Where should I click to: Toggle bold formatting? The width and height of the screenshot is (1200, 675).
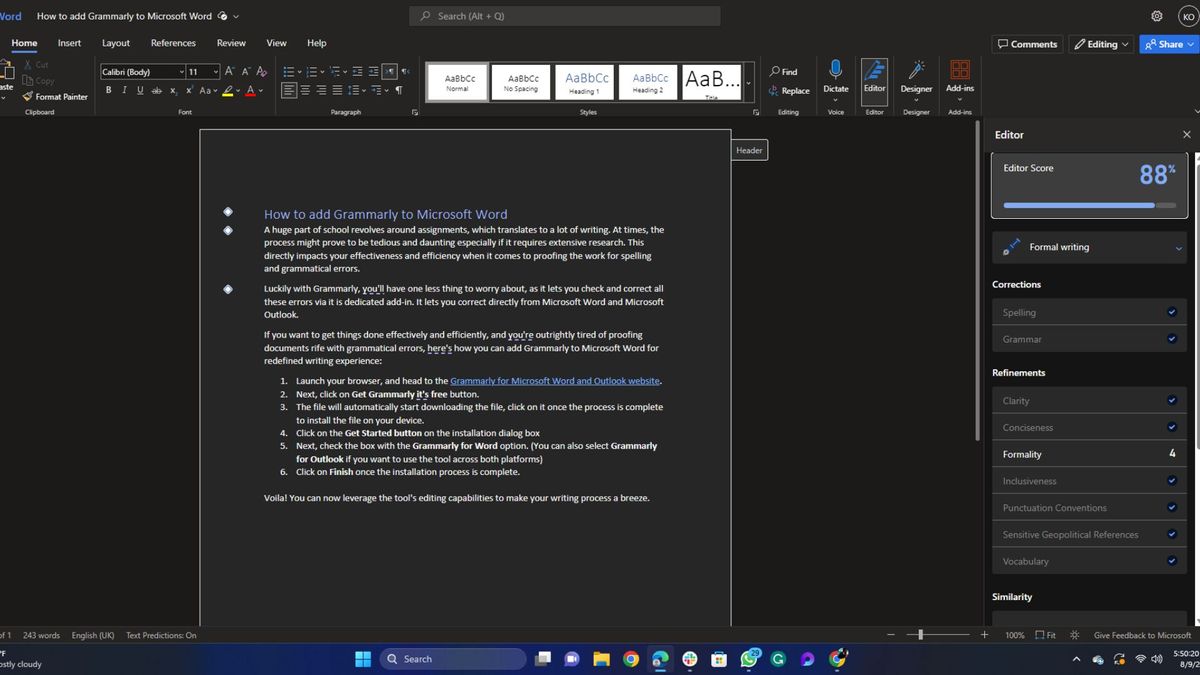[108, 90]
